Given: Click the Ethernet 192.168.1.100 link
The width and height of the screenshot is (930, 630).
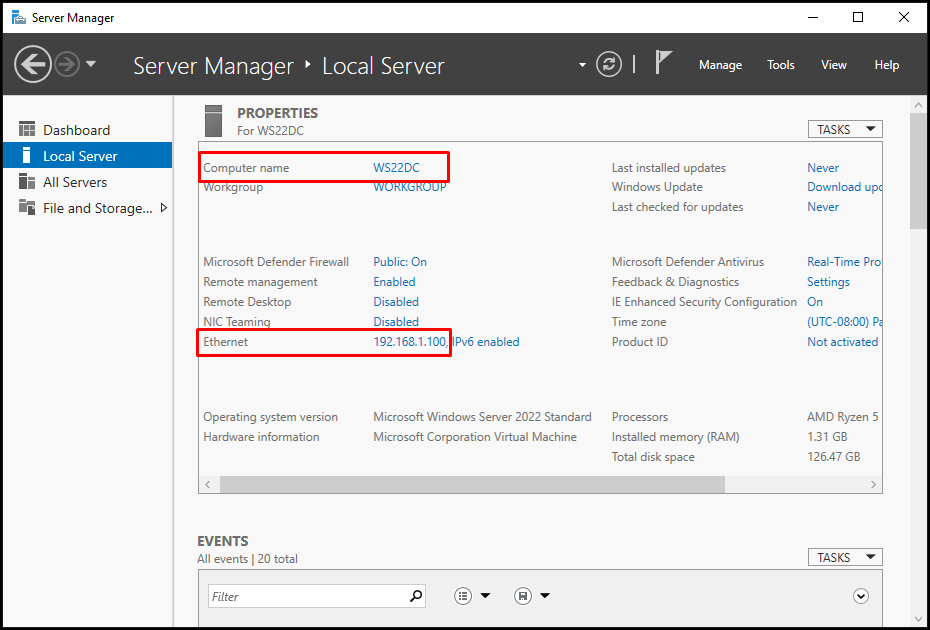Looking at the screenshot, I should tap(446, 342).
